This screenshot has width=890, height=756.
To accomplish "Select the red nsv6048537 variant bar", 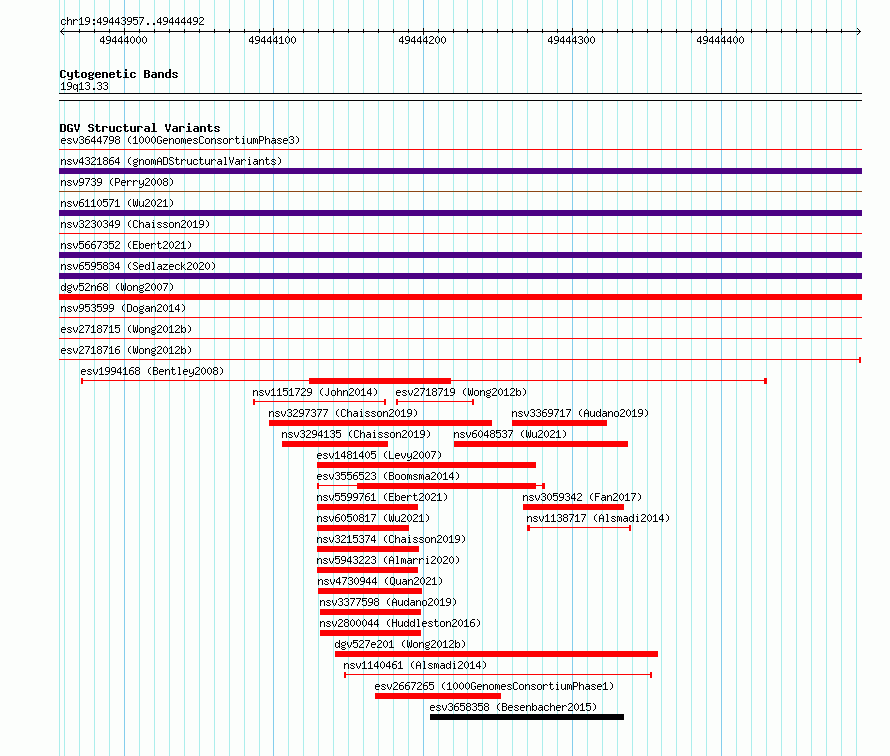I will 541,444.
